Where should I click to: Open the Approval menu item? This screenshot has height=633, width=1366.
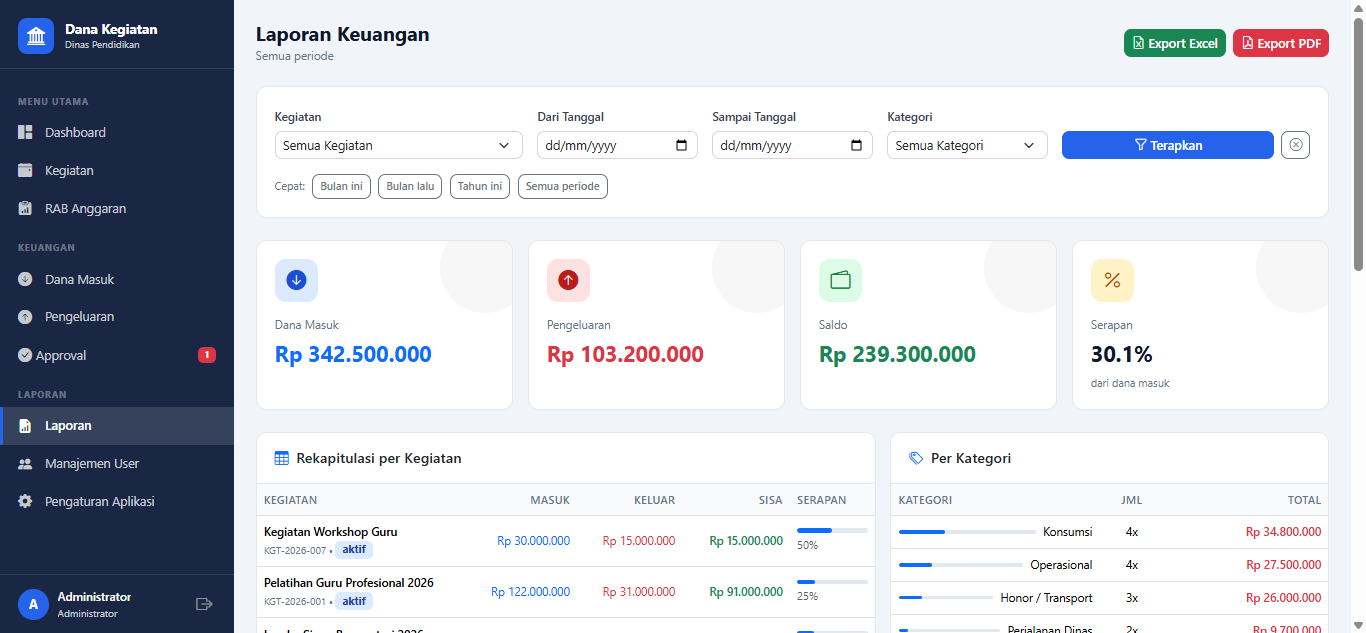pos(117,355)
